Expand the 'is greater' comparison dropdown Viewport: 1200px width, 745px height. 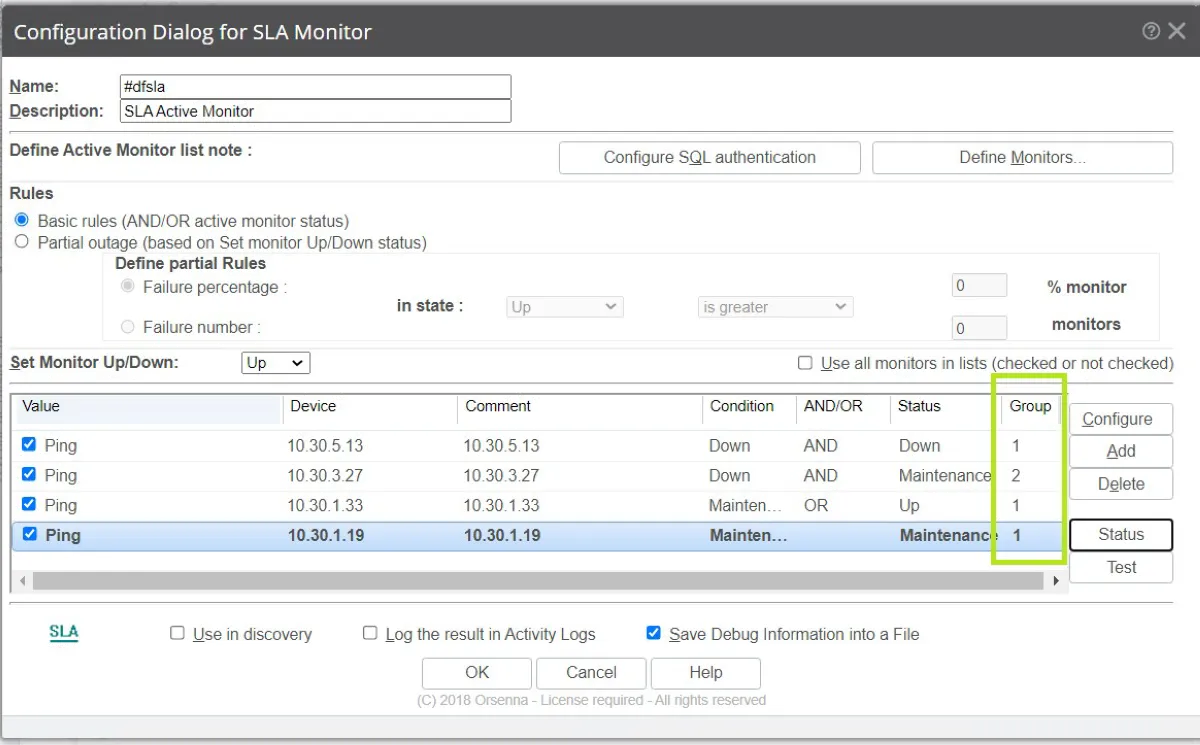tap(775, 307)
